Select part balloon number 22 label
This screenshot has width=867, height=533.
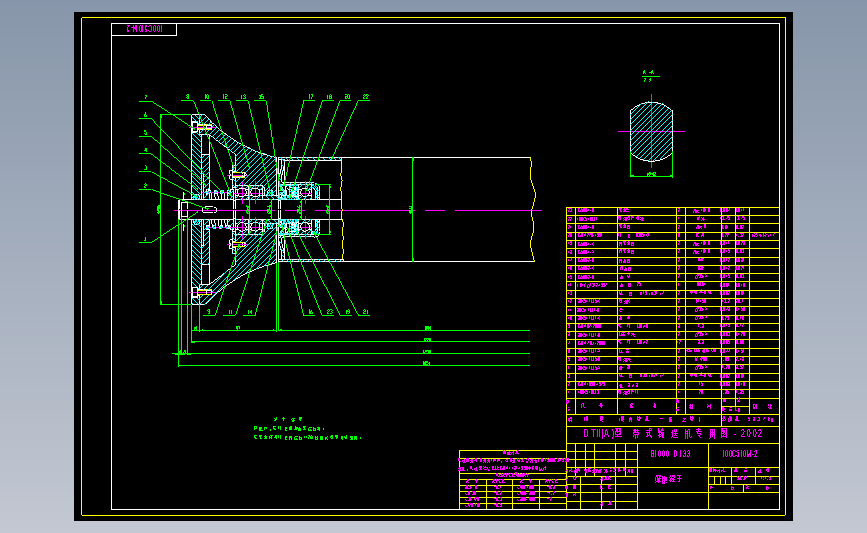365,97
